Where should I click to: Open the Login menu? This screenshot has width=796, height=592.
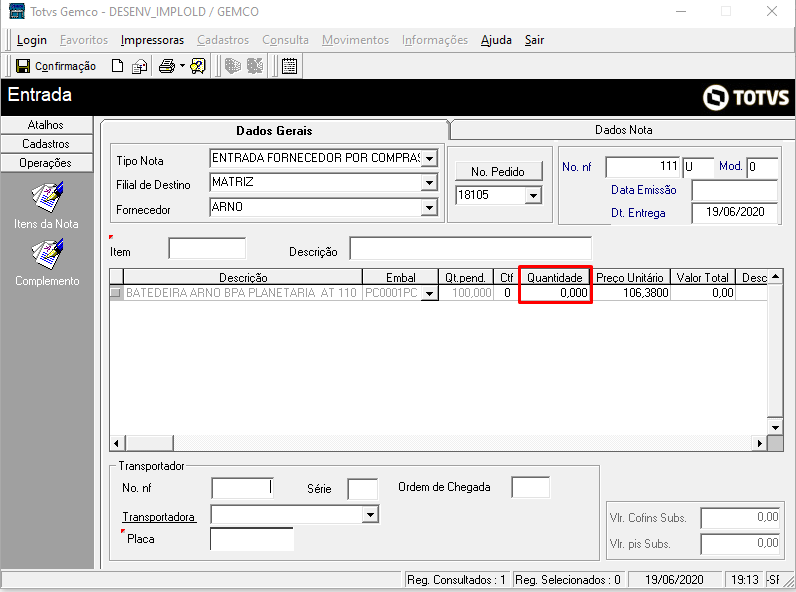tap(31, 40)
